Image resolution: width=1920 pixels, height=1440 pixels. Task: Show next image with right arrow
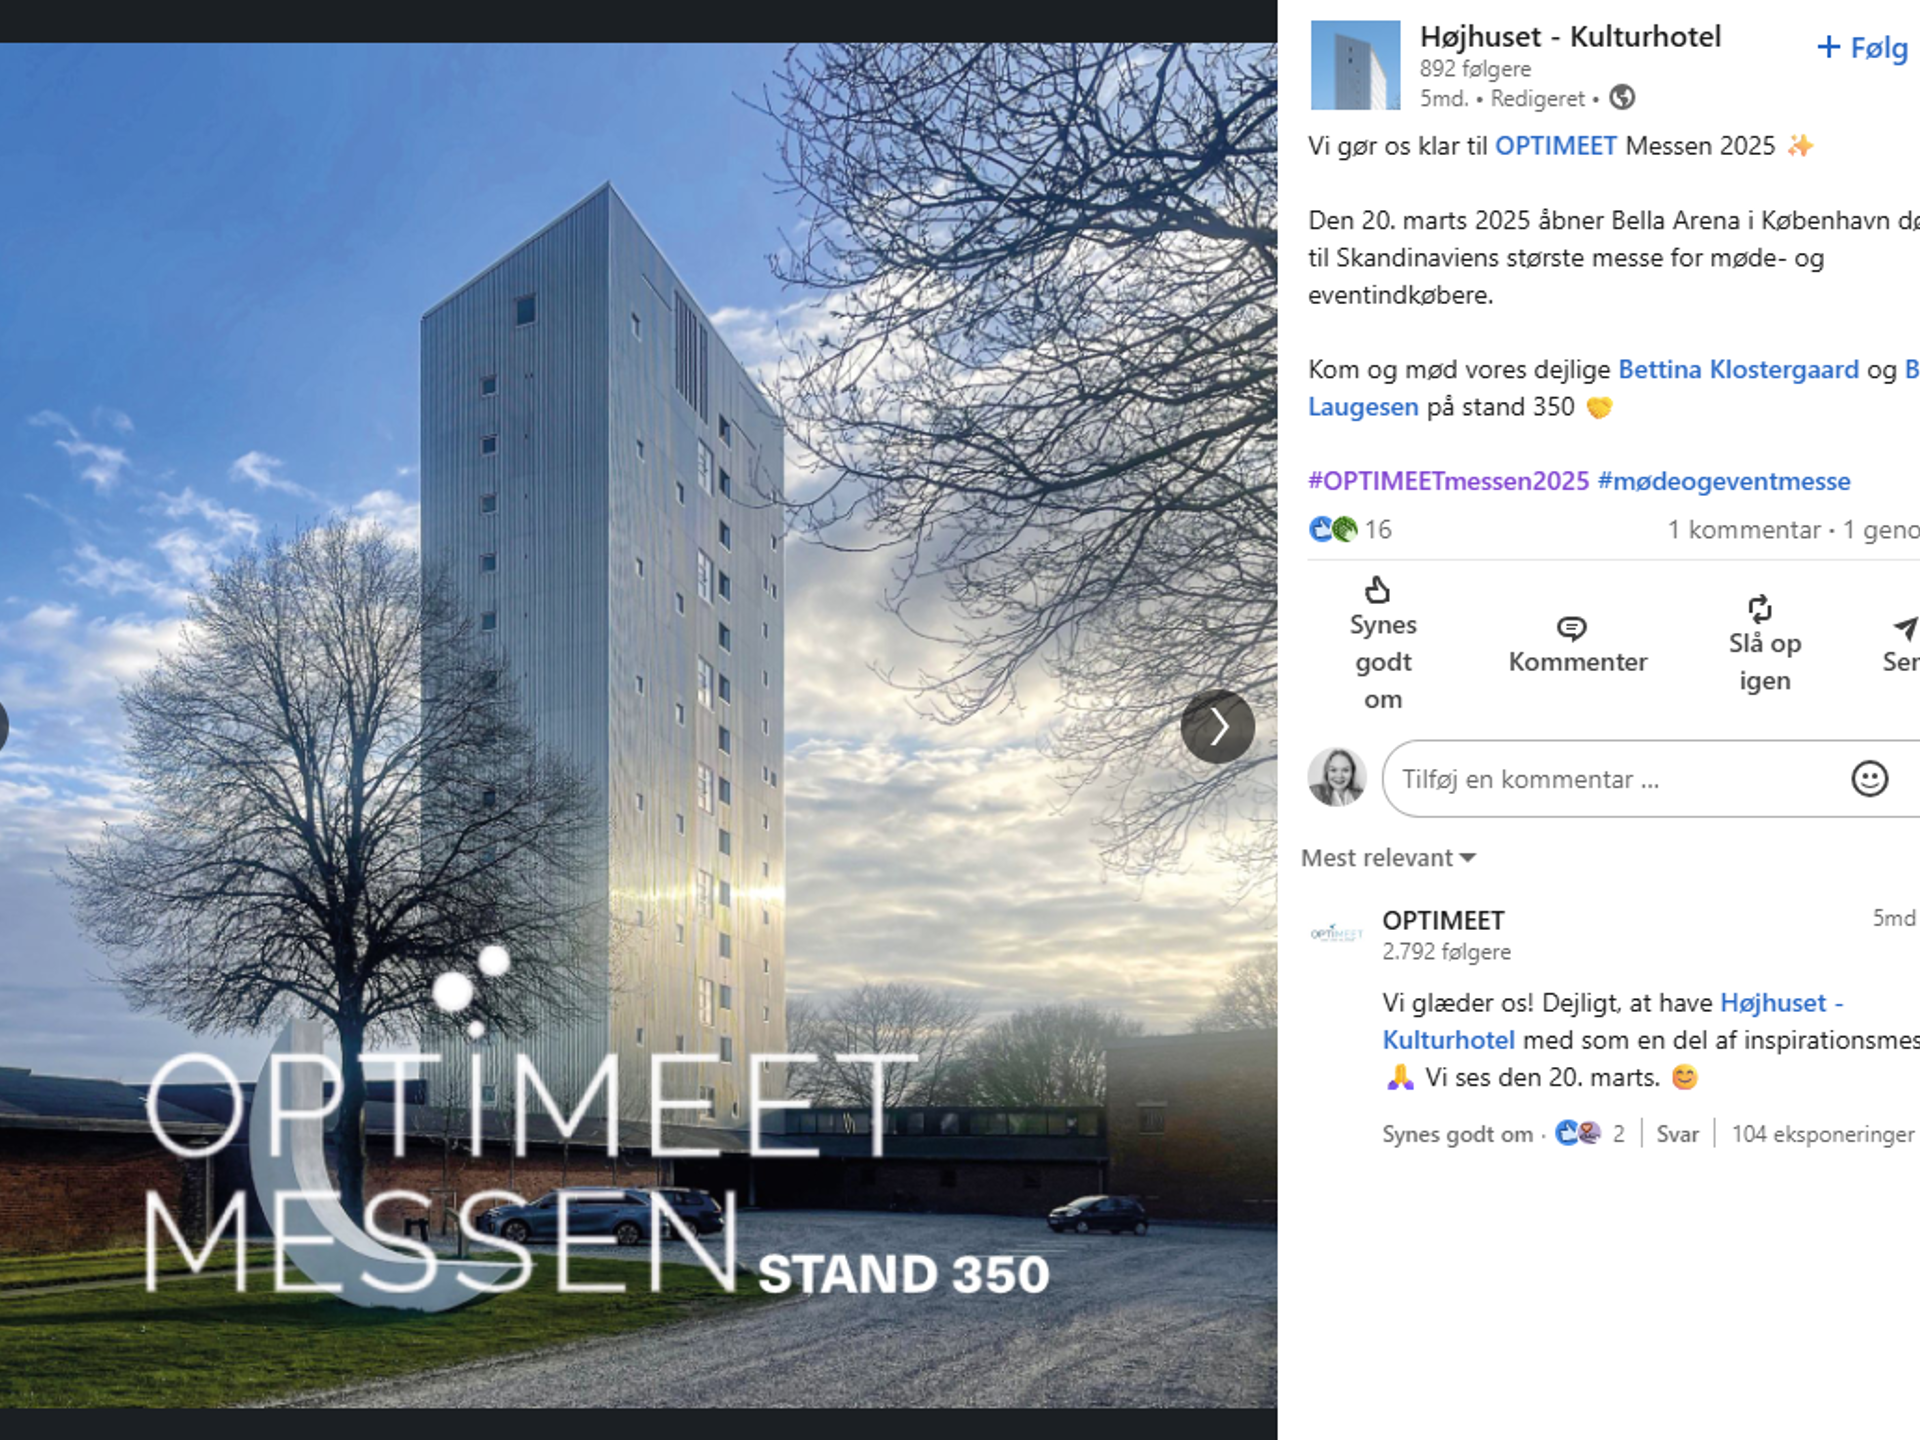pos(1217,727)
